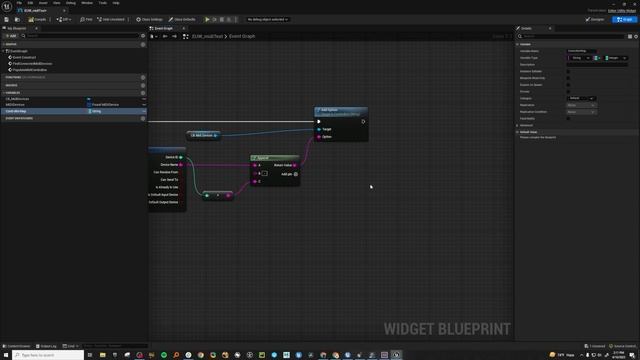The image size is (640, 360).
Task: Select Event Construct in My Blueprint tree
Action: (x=24, y=58)
